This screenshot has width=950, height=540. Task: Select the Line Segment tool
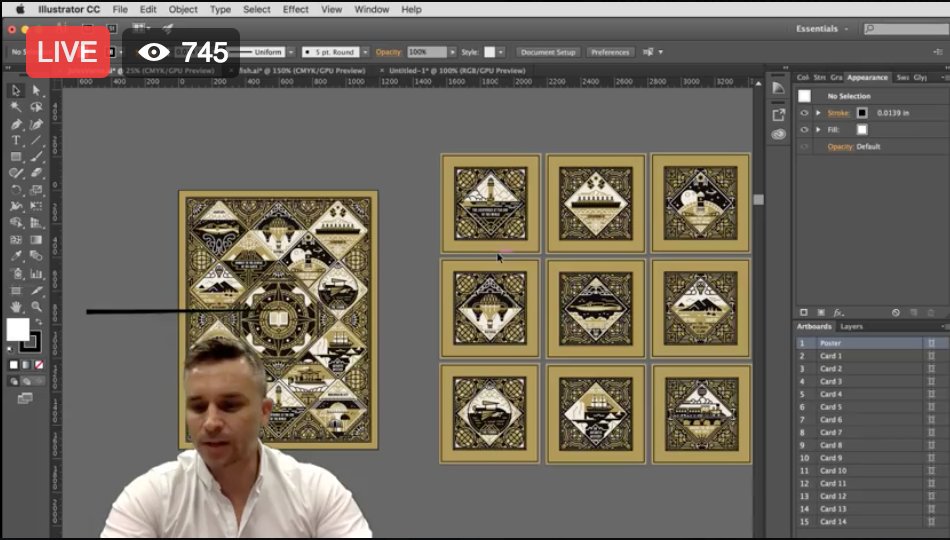[36, 141]
